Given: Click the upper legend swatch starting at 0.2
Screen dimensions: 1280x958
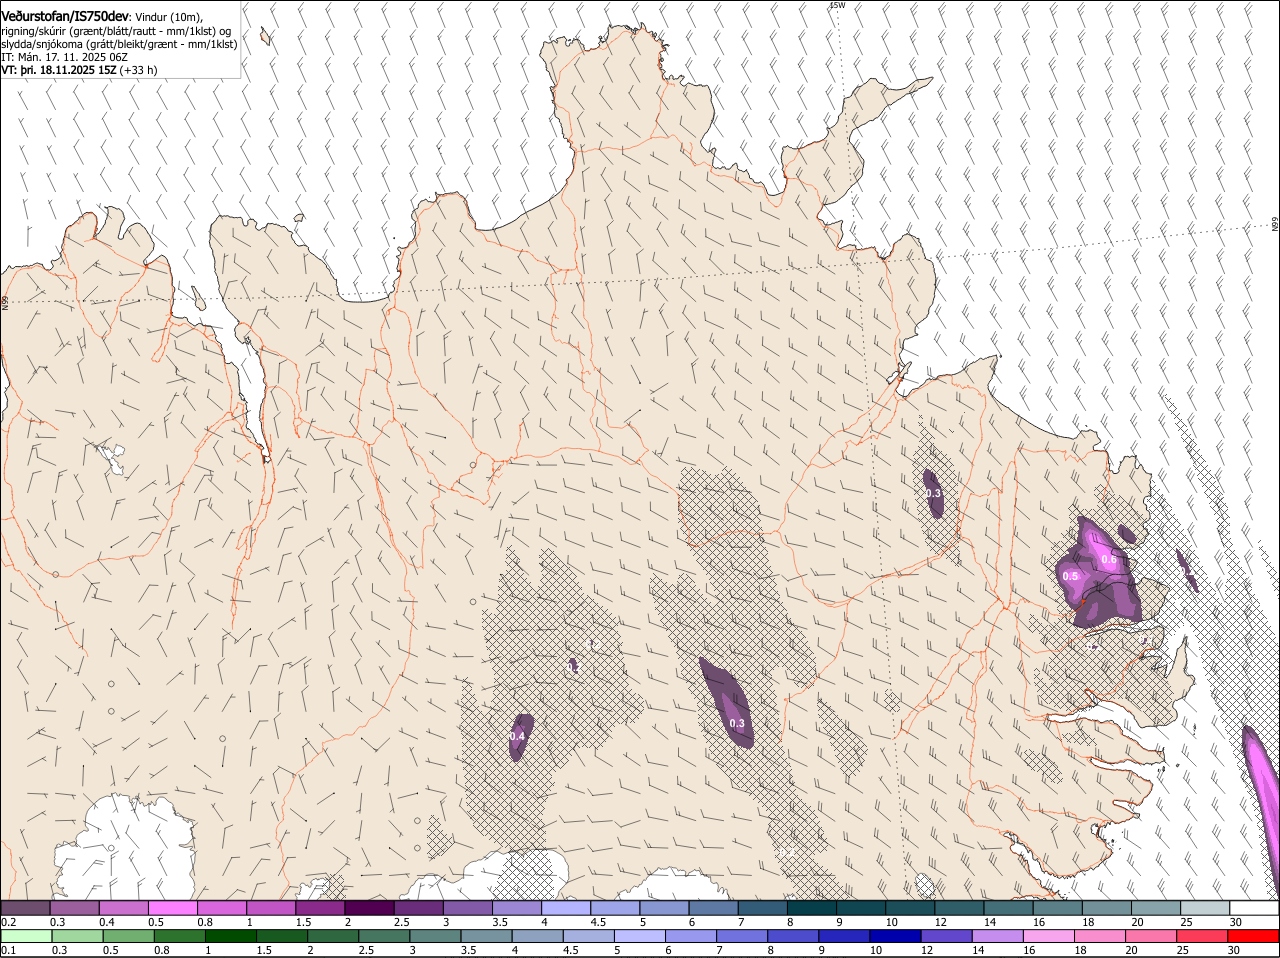Looking at the screenshot, I should tap(25, 907).
